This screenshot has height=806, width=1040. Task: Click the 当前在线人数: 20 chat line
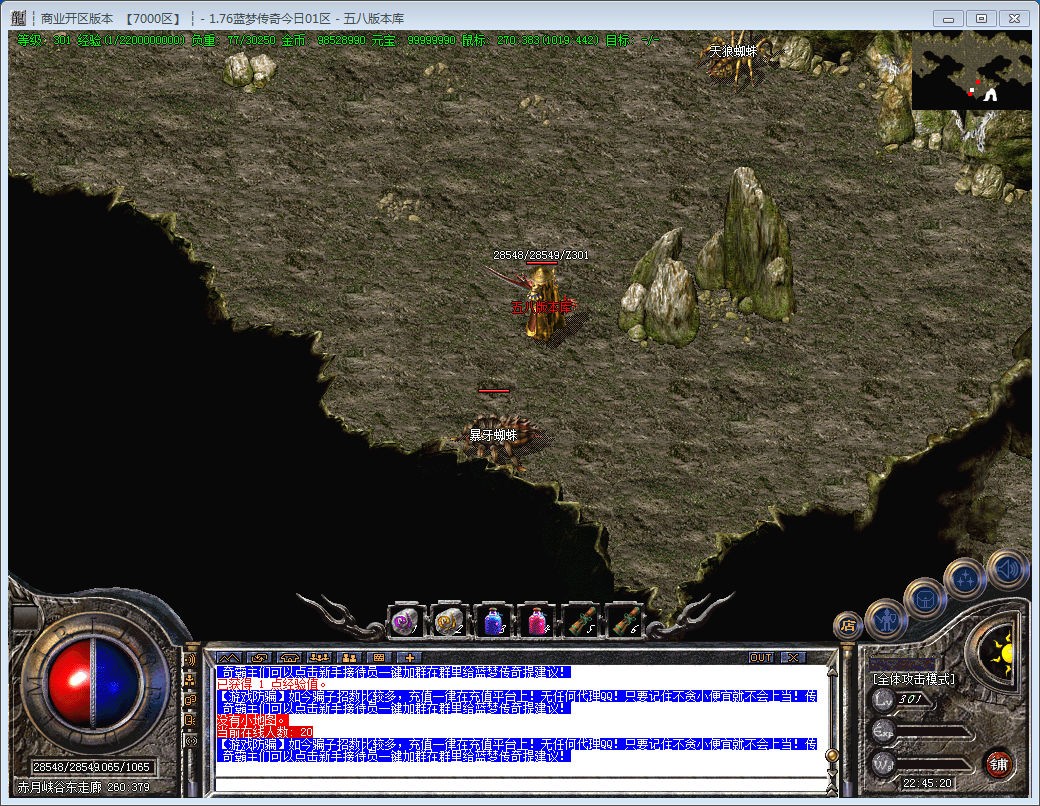[265, 732]
